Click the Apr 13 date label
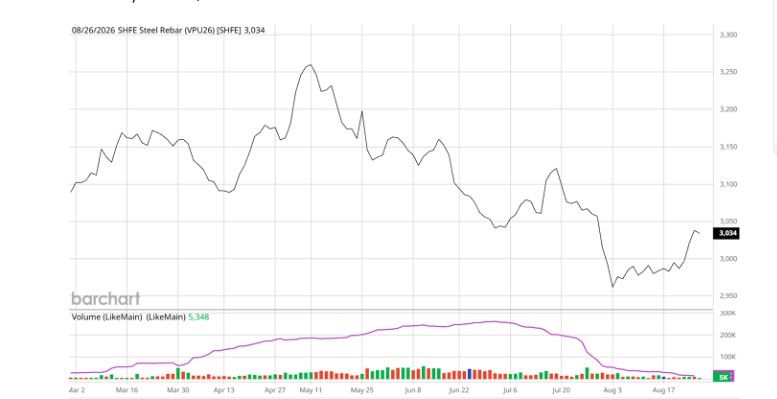The image size is (777, 399). pyautogui.click(x=223, y=390)
